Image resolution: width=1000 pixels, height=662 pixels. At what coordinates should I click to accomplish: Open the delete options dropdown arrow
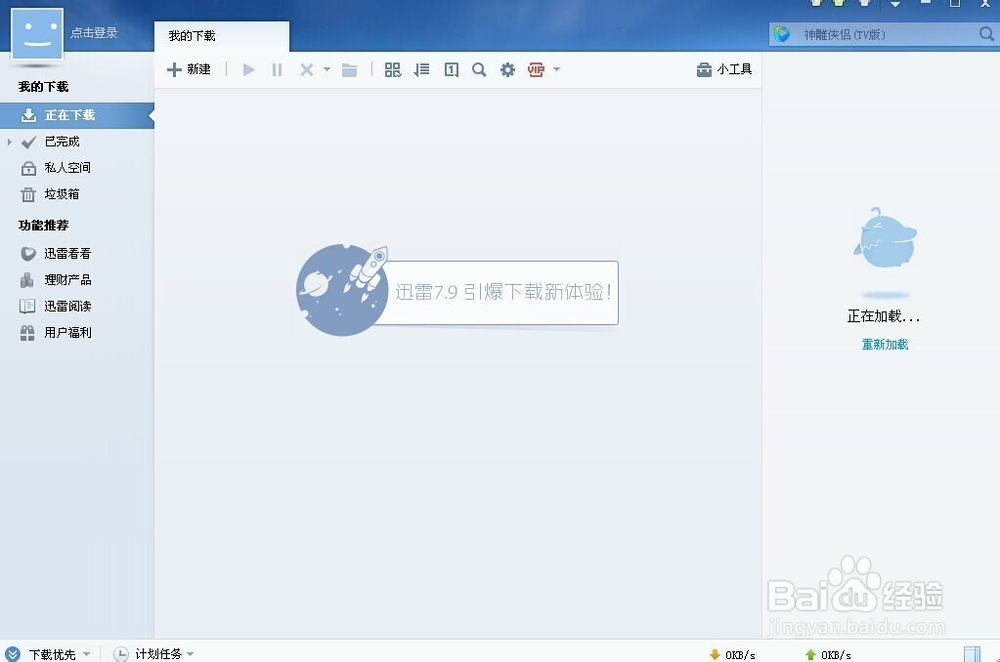click(326, 69)
